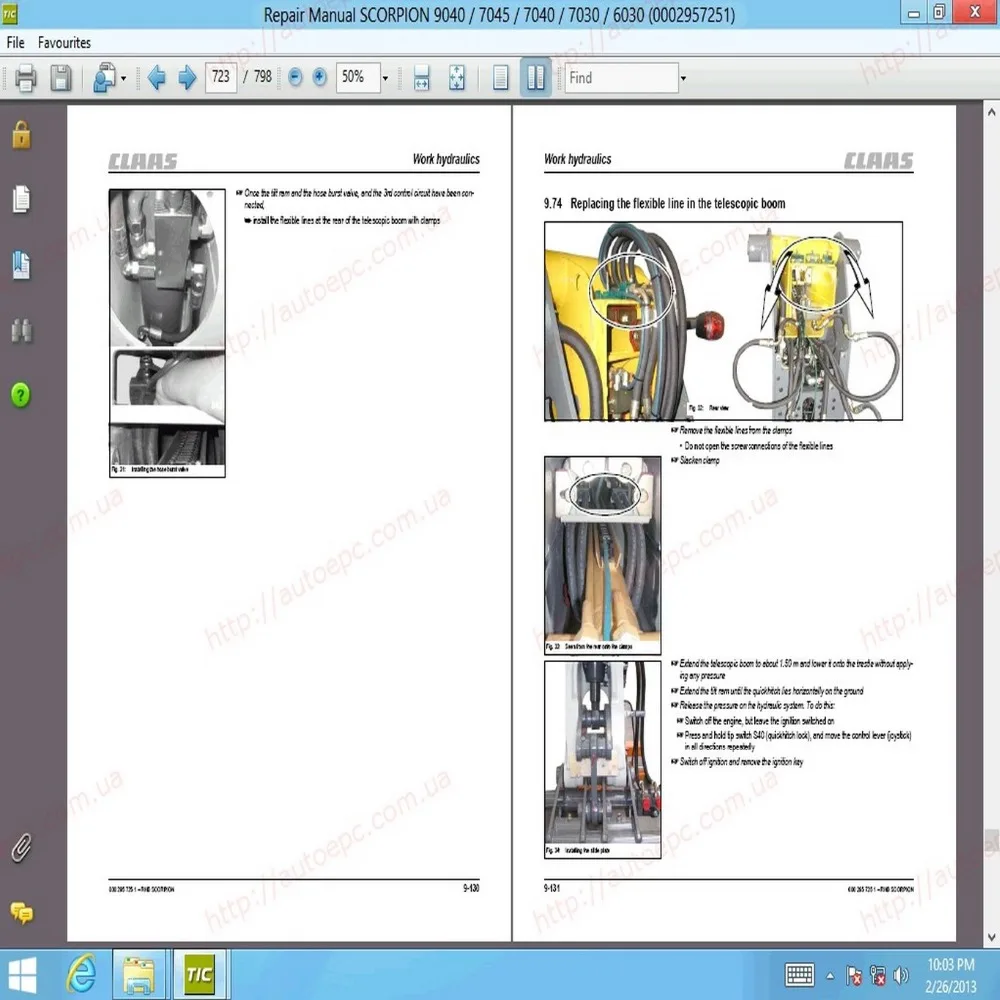
Task: Open the attachments paperclip panel
Action: pos(21,847)
